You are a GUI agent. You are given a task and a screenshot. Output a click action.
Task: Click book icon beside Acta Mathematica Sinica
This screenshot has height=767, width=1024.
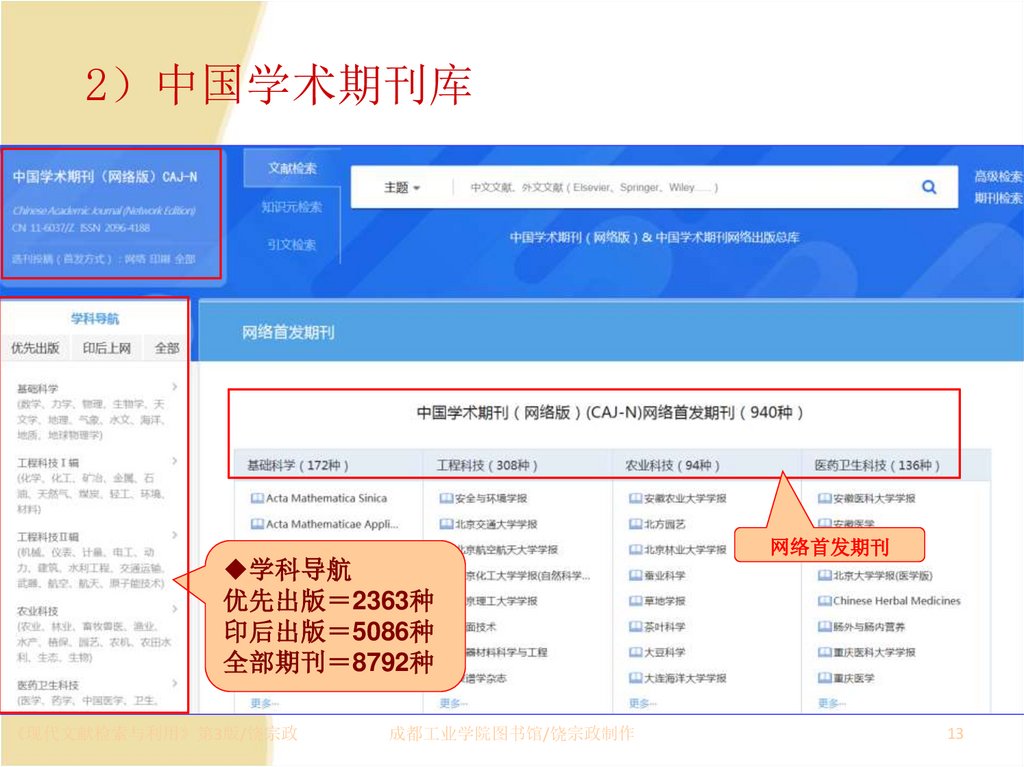pos(257,498)
